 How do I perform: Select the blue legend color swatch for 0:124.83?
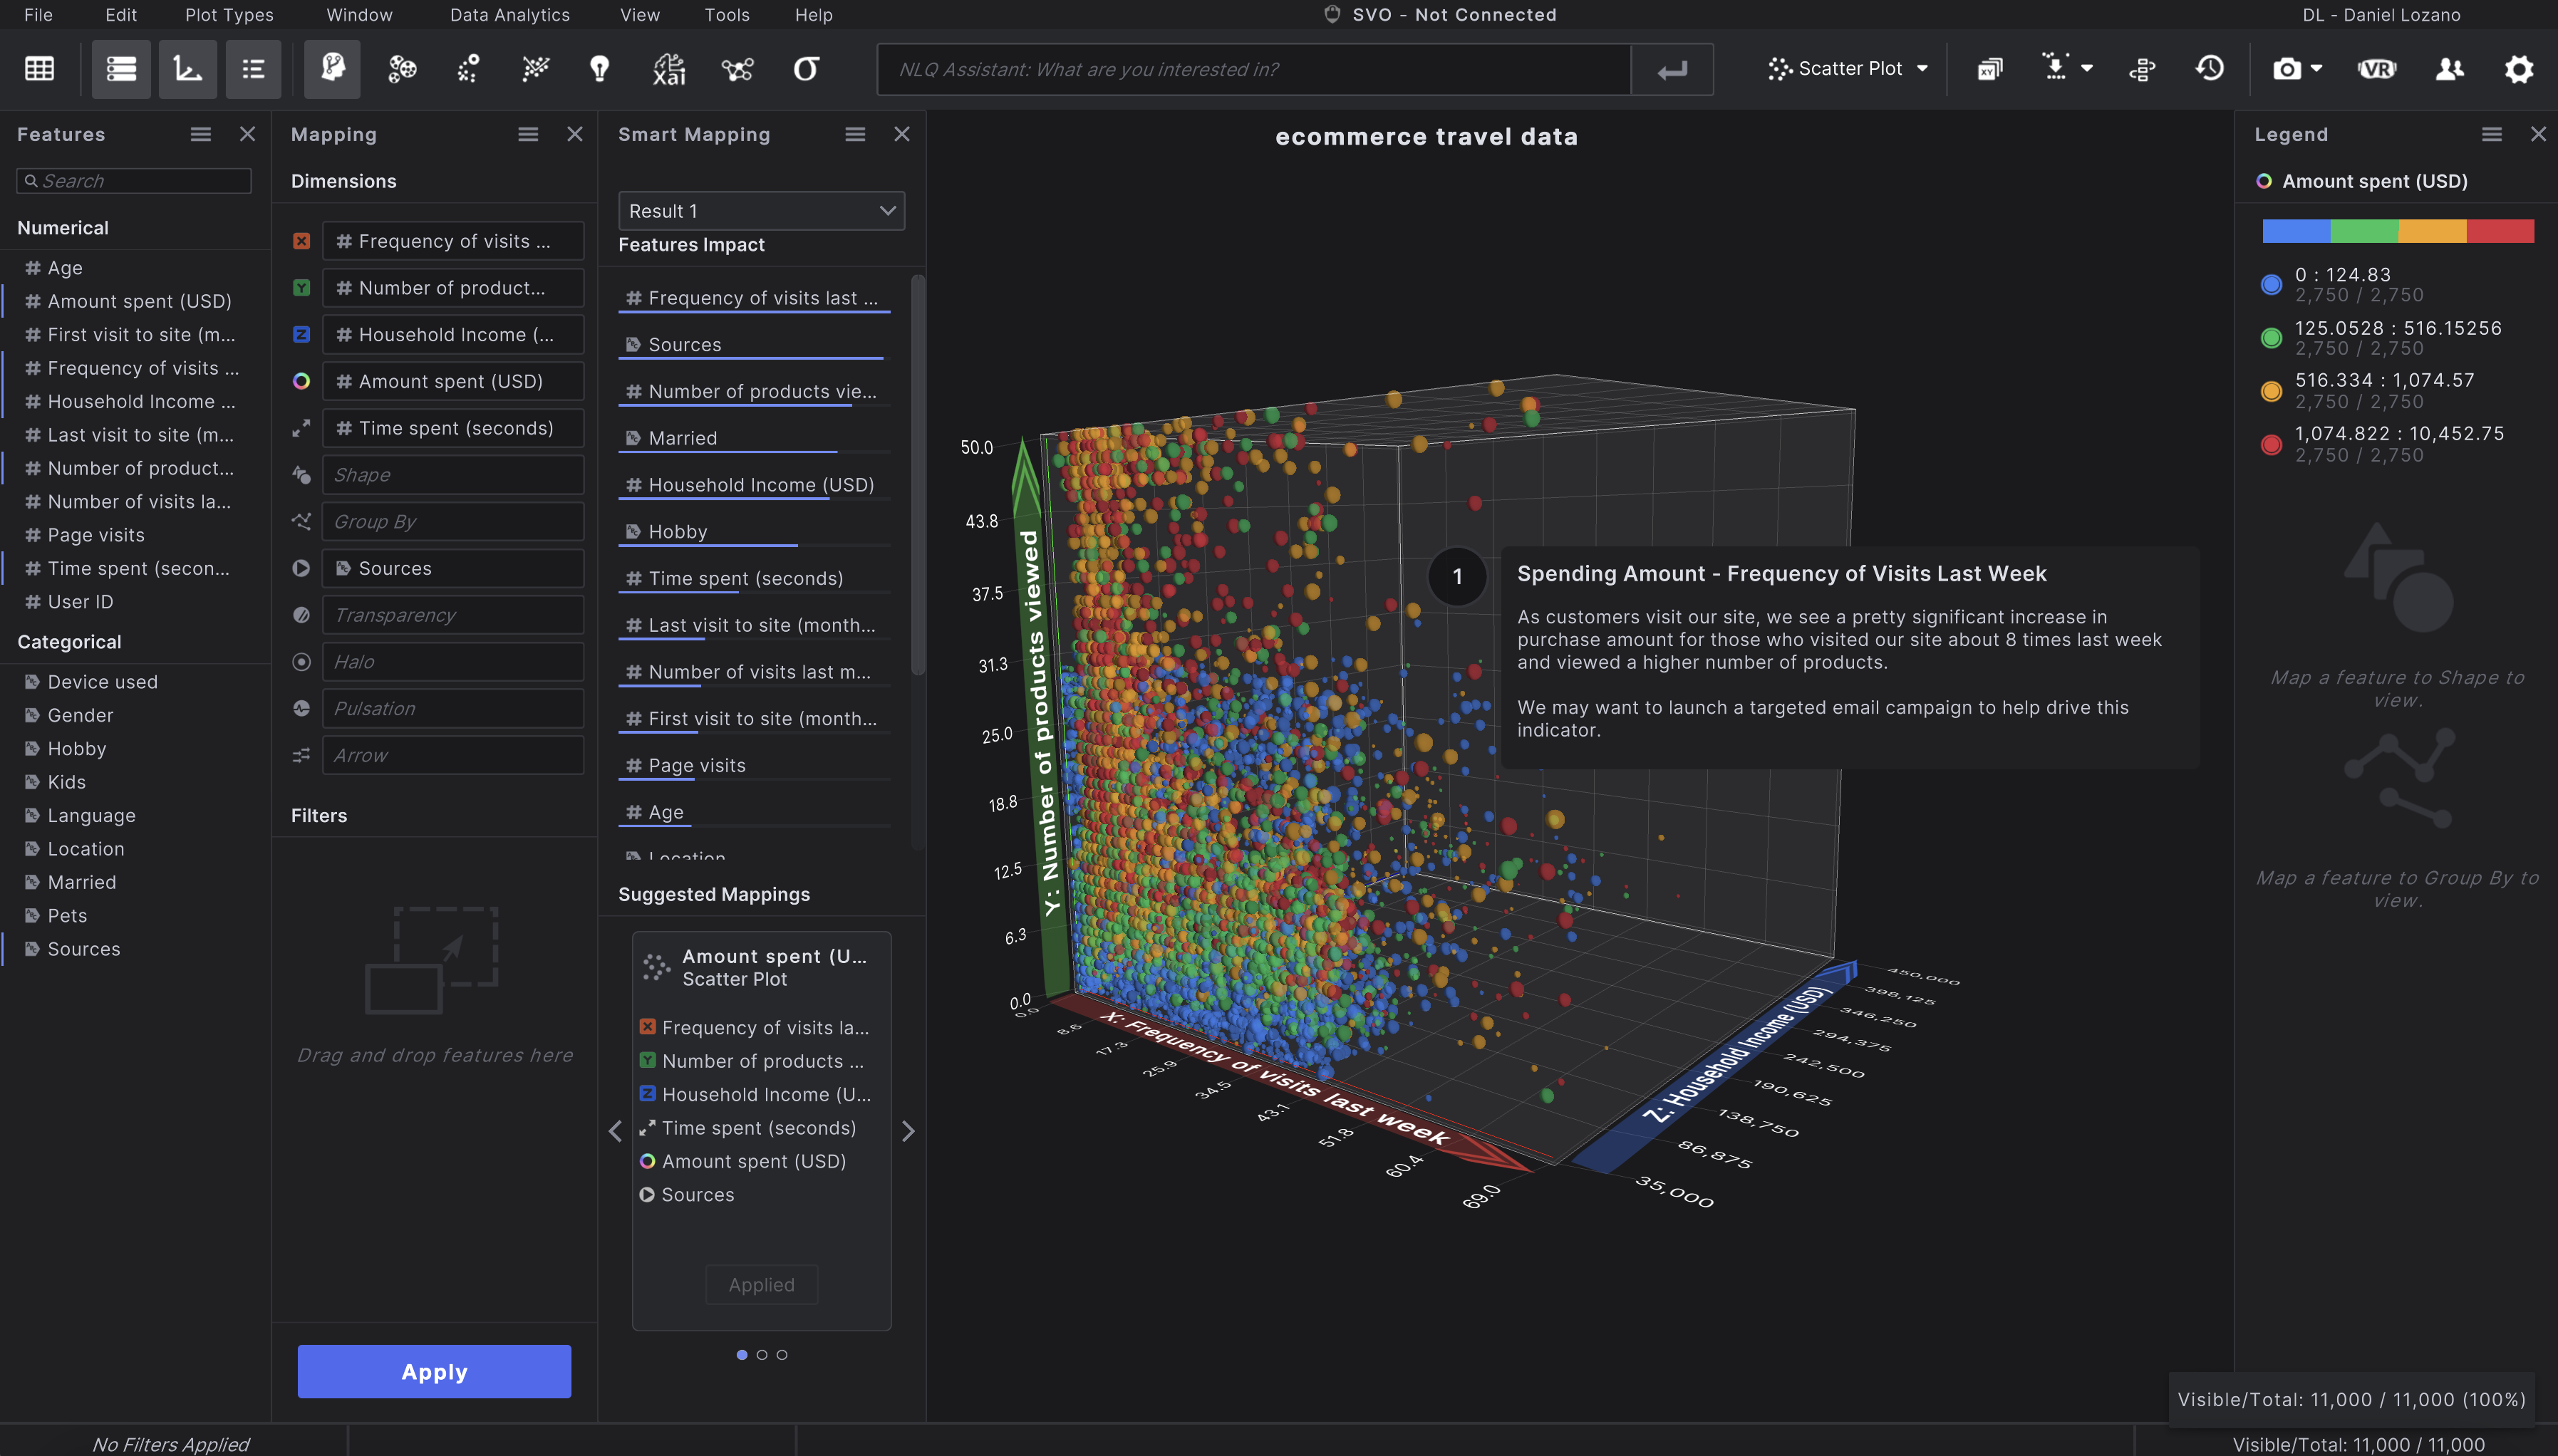point(2271,284)
